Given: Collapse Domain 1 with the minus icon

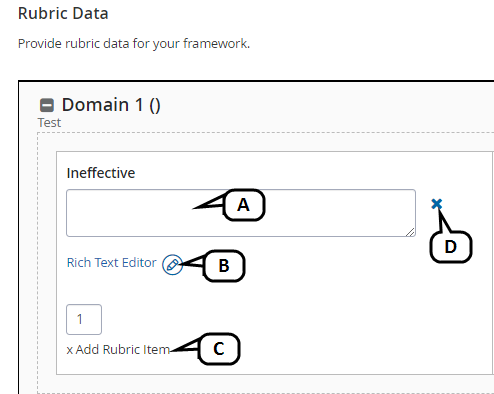Looking at the screenshot, I should click(x=47, y=105).
